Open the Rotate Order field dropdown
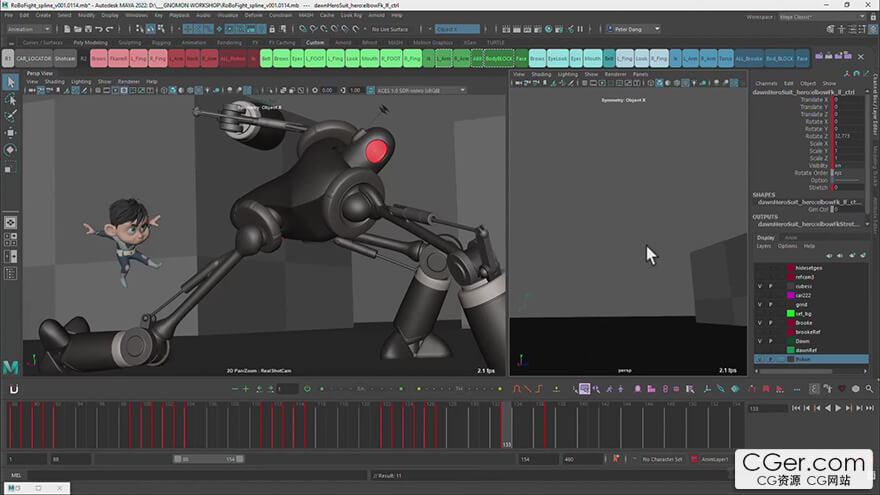The height and width of the screenshot is (495, 880). (847, 173)
